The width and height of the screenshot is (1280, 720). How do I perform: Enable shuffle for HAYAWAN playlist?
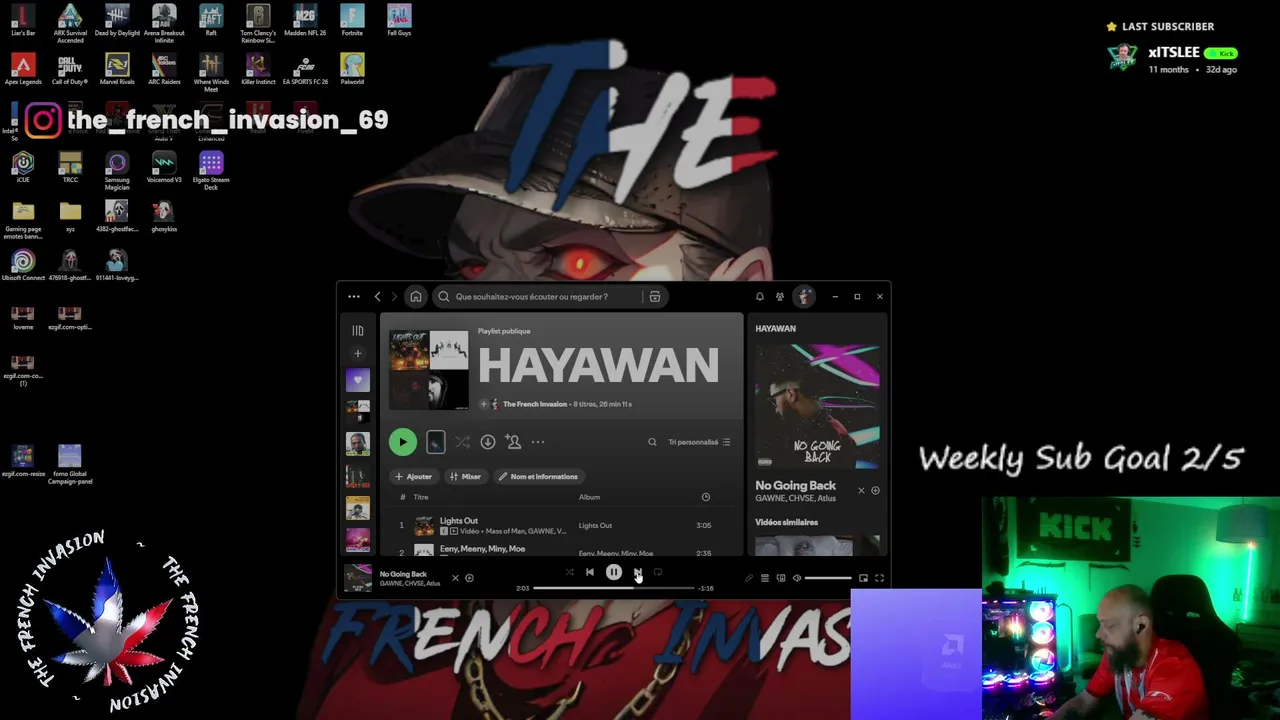[x=462, y=442]
